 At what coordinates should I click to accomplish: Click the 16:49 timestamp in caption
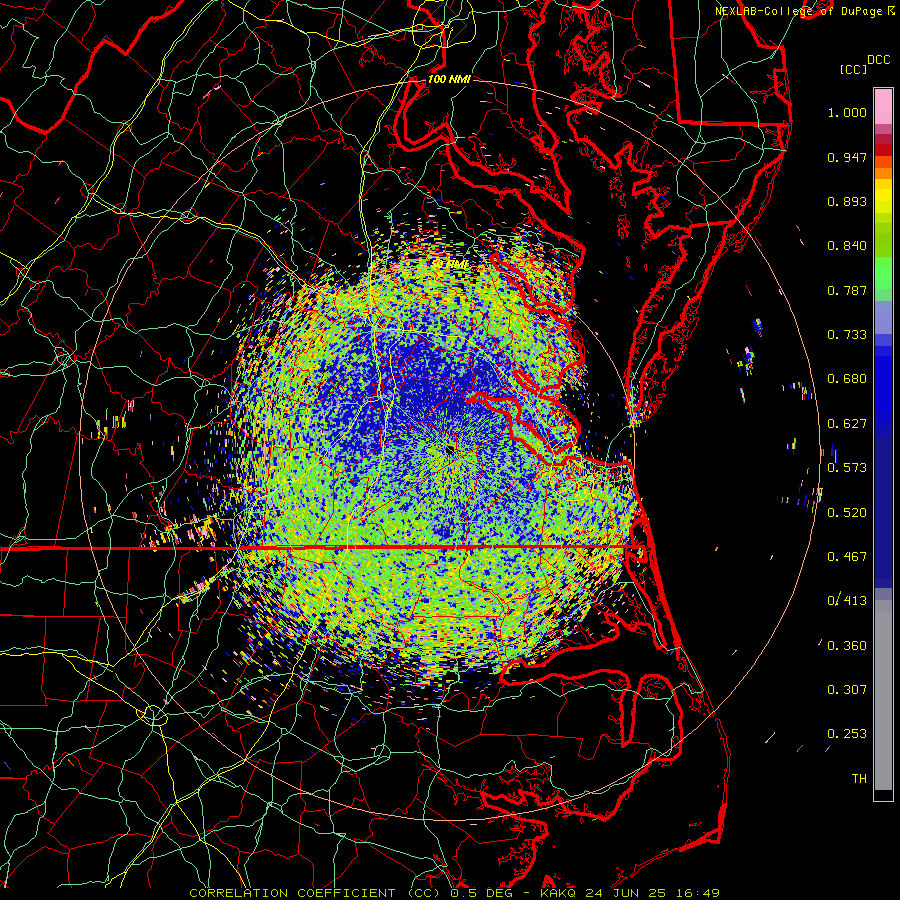[x=698, y=893]
